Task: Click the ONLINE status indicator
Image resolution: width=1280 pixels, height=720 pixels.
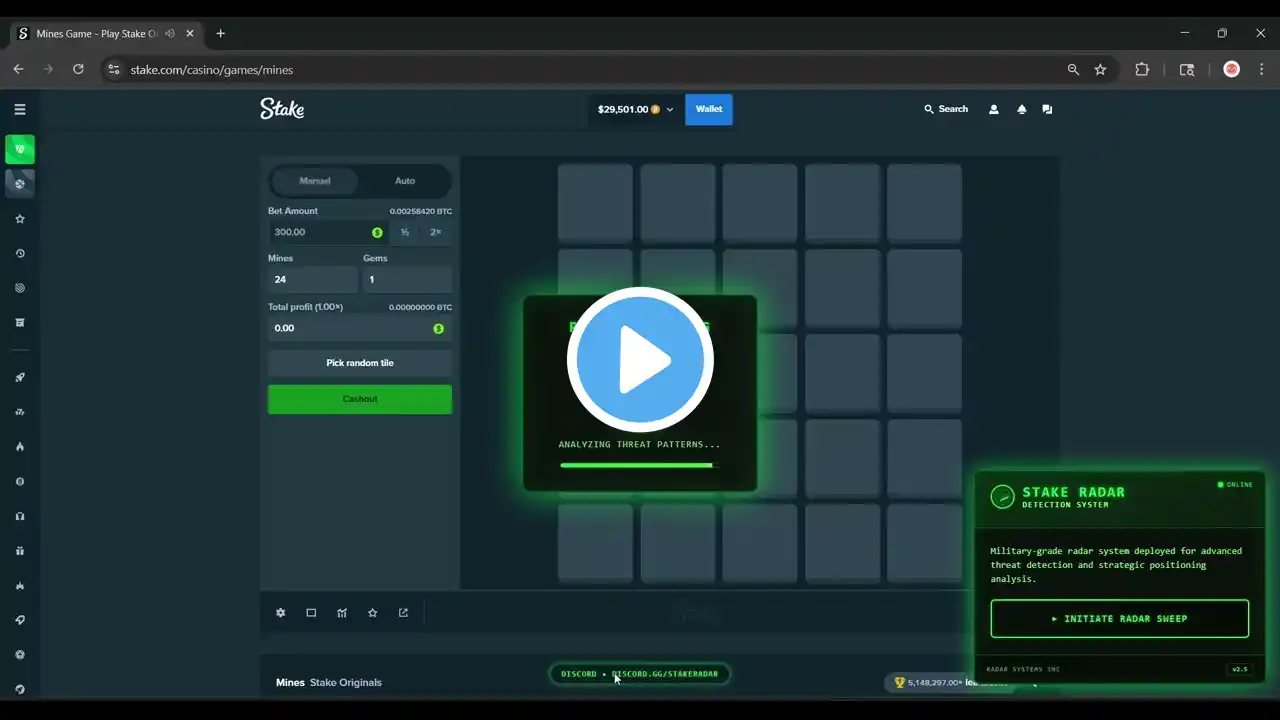Action: tap(1235, 485)
